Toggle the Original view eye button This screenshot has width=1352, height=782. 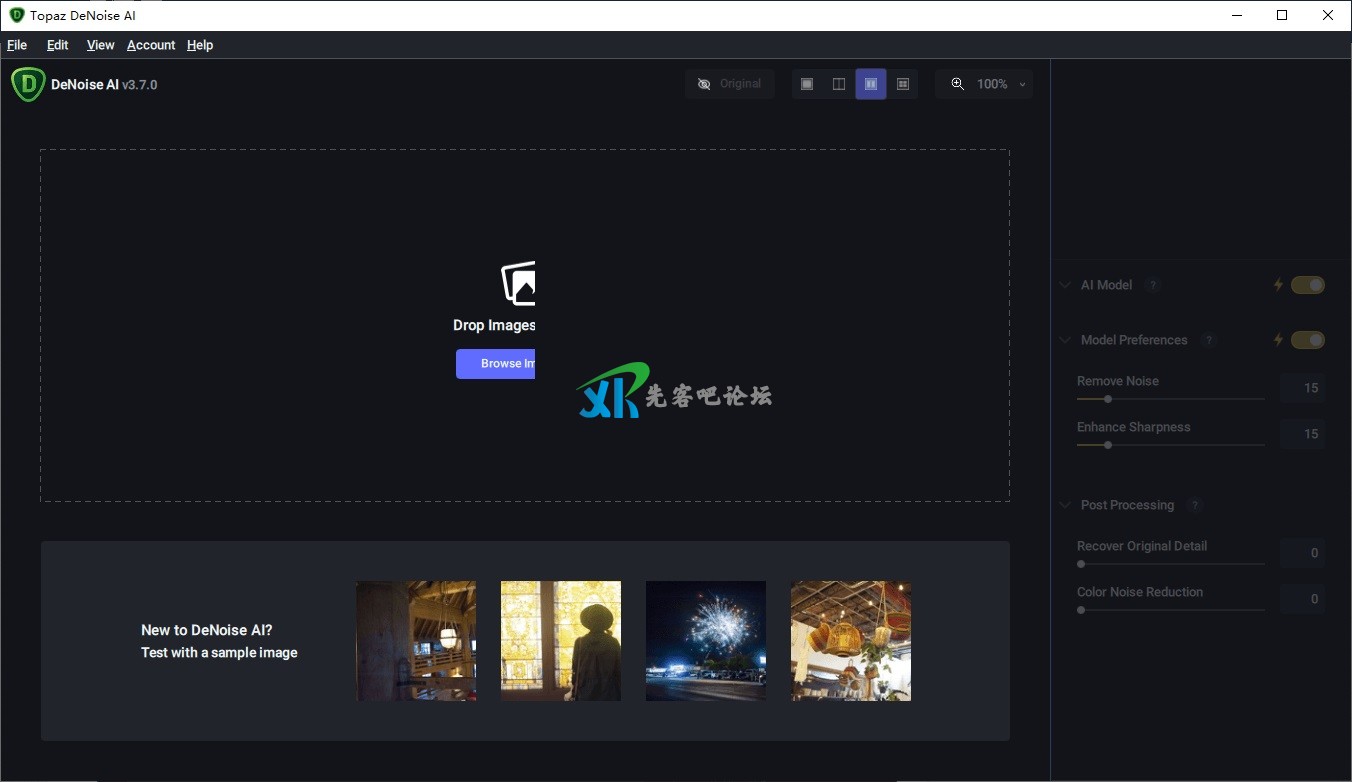click(x=730, y=84)
